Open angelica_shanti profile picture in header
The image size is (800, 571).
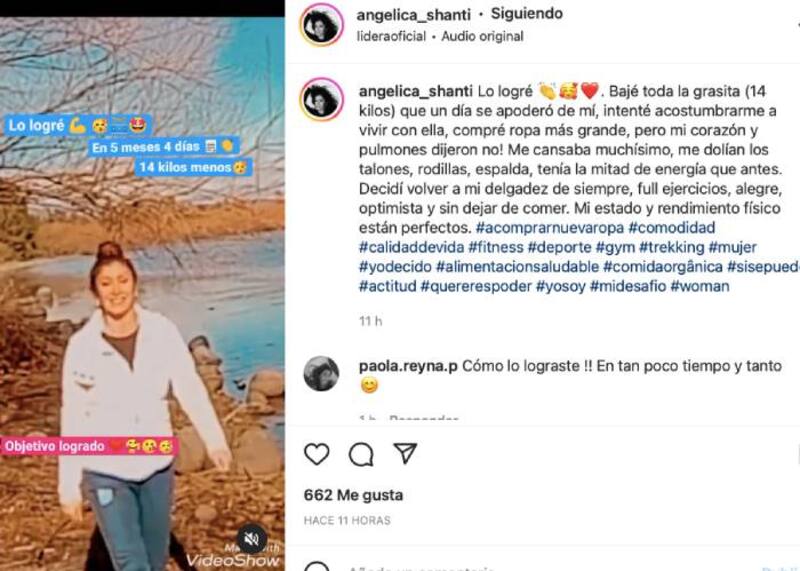tap(322, 24)
